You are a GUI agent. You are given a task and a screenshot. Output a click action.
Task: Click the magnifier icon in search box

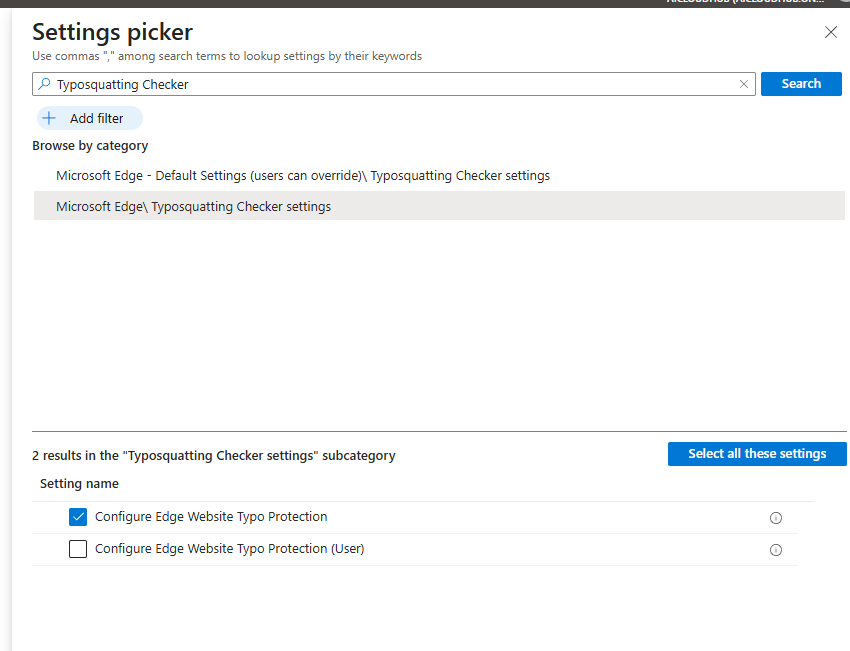(x=44, y=85)
